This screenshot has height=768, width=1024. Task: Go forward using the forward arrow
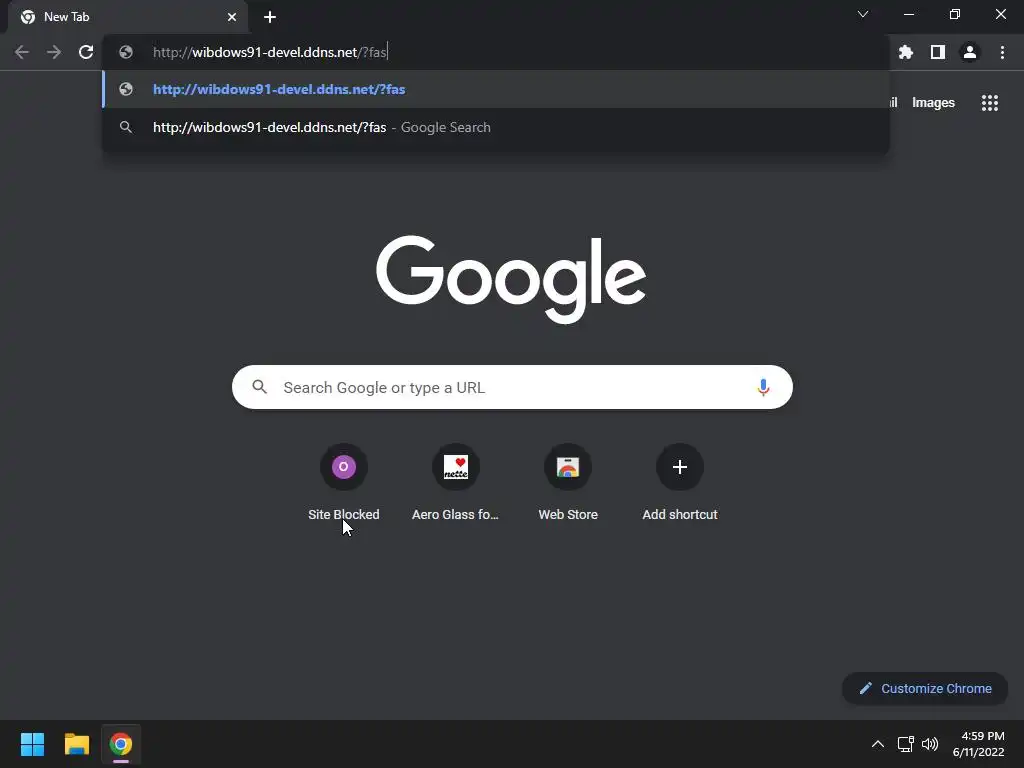click(x=54, y=52)
